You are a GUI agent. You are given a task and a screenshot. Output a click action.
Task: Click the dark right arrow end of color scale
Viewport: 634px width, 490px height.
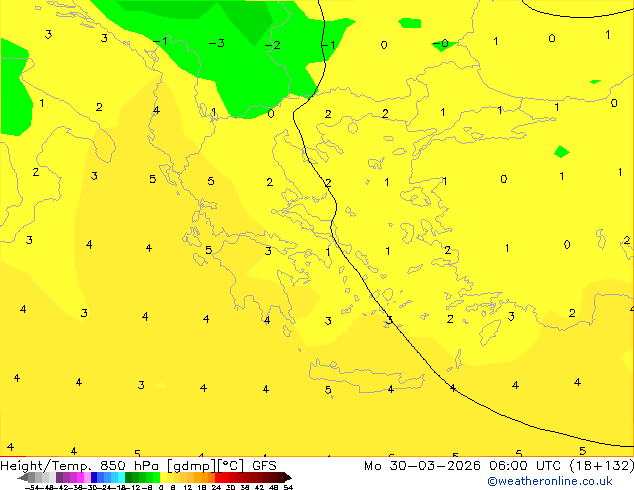tap(288, 477)
